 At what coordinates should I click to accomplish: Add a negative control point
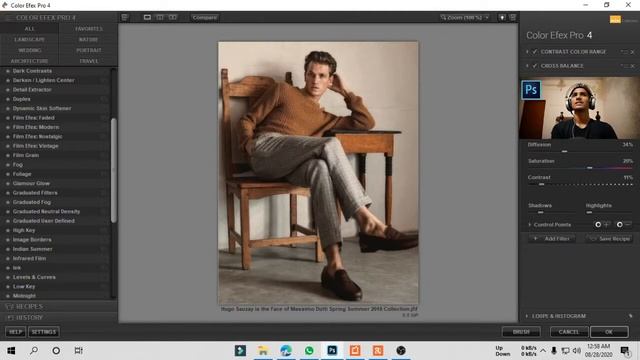click(x=624, y=224)
